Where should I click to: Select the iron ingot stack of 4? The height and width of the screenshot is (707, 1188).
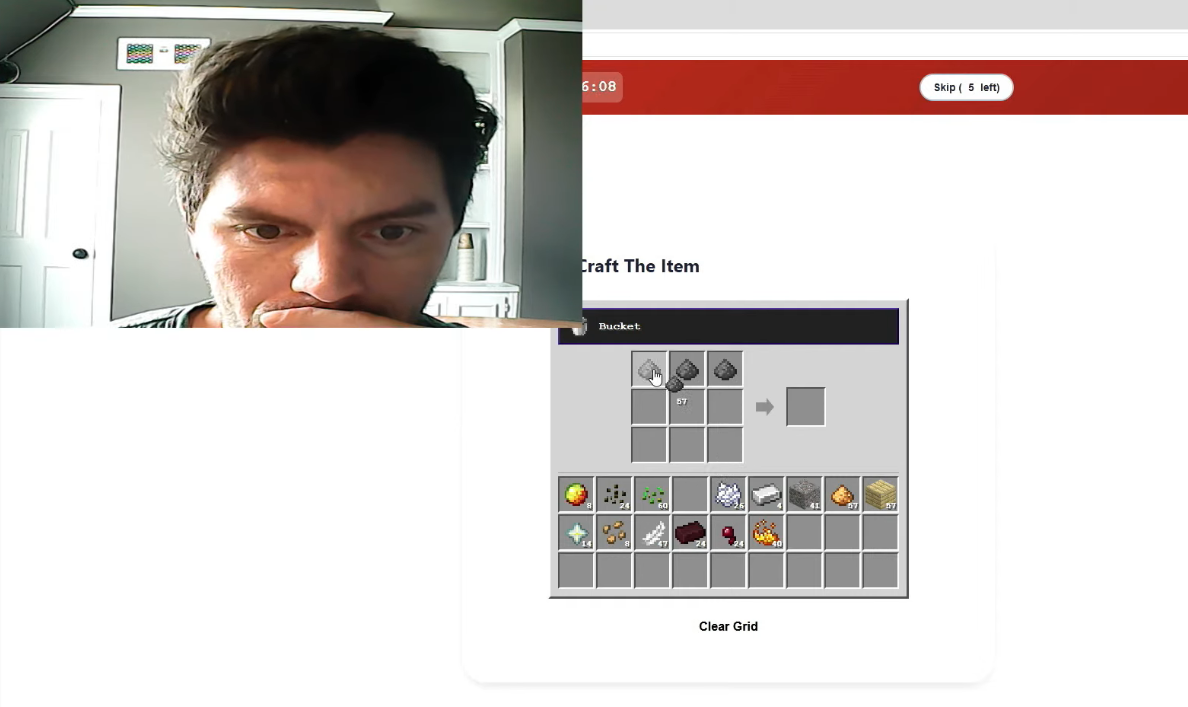[x=766, y=495]
